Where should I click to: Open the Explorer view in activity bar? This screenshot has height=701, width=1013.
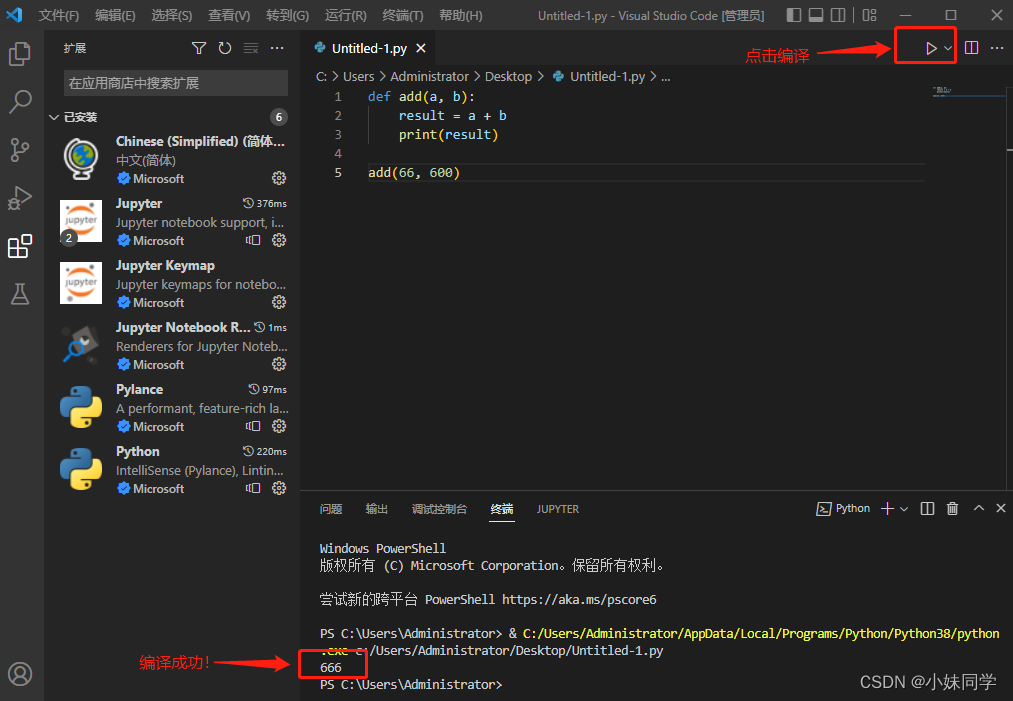[x=19, y=54]
